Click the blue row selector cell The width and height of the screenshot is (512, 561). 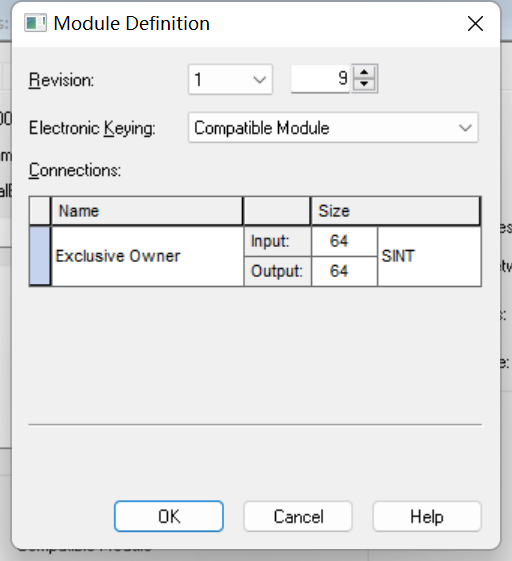40,256
